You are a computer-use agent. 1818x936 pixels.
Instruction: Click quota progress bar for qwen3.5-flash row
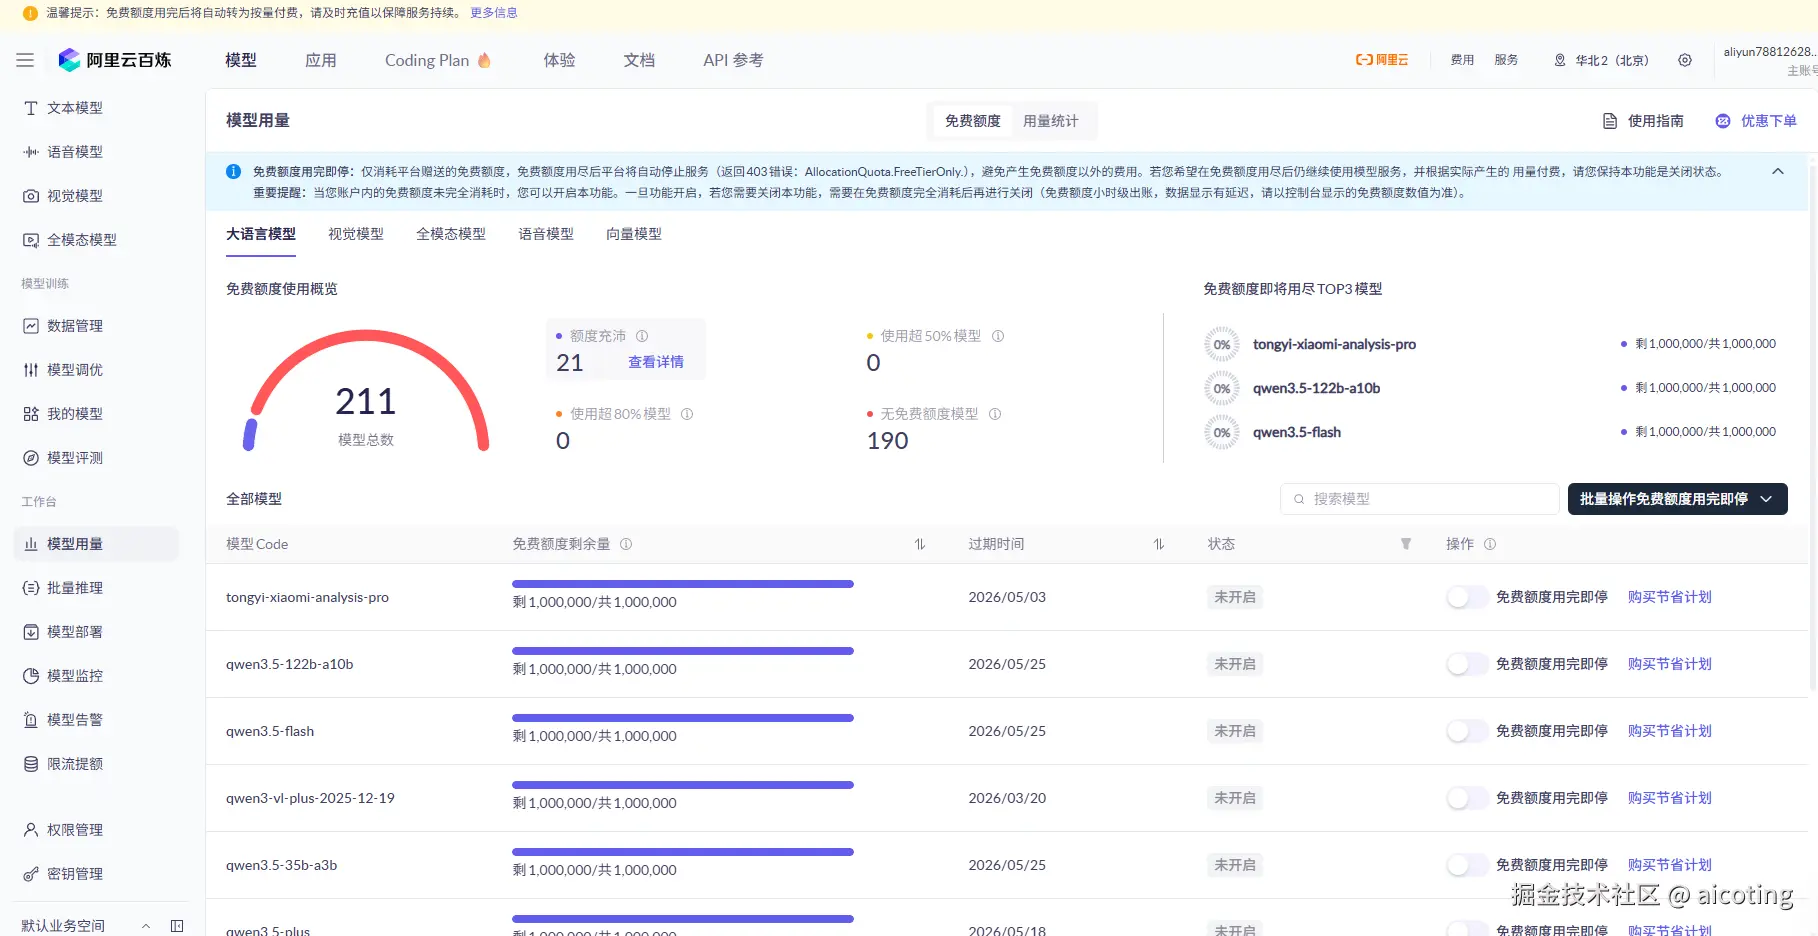(683, 718)
